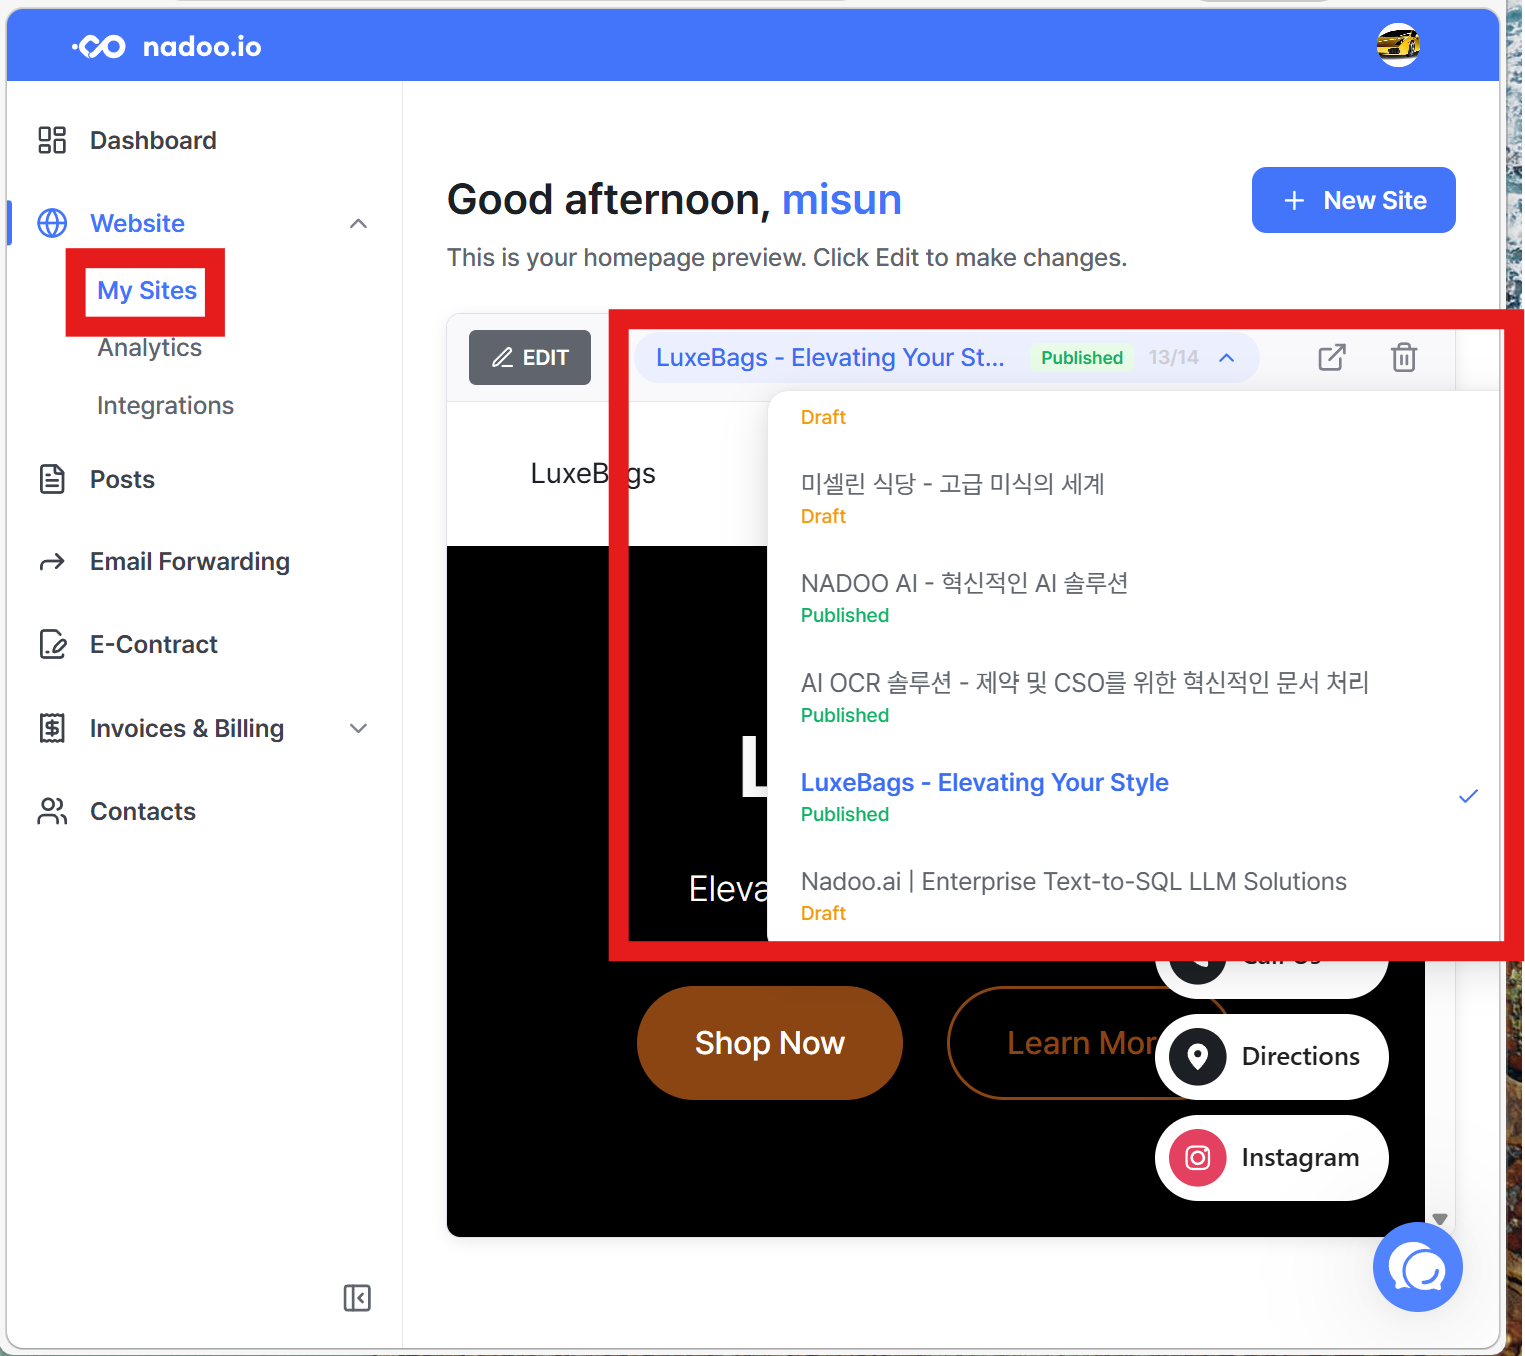Open the Website menu item
Image resolution: width=1525 pixels, height=1356 pixels.
(x=137, y=223)
